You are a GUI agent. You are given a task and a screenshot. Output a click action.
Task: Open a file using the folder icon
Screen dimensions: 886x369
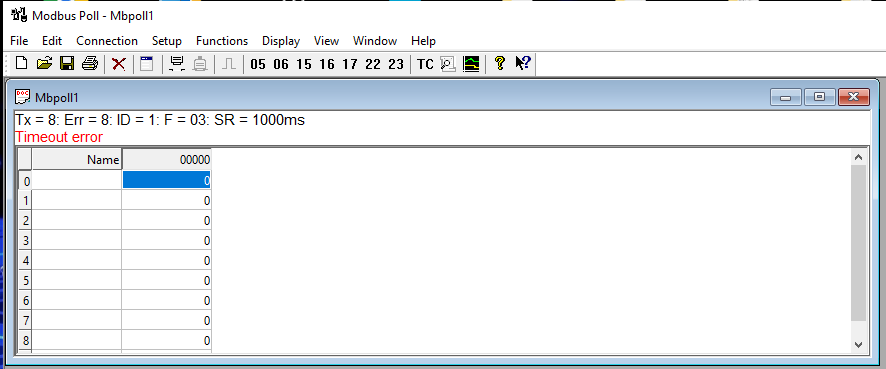[44, 63]
